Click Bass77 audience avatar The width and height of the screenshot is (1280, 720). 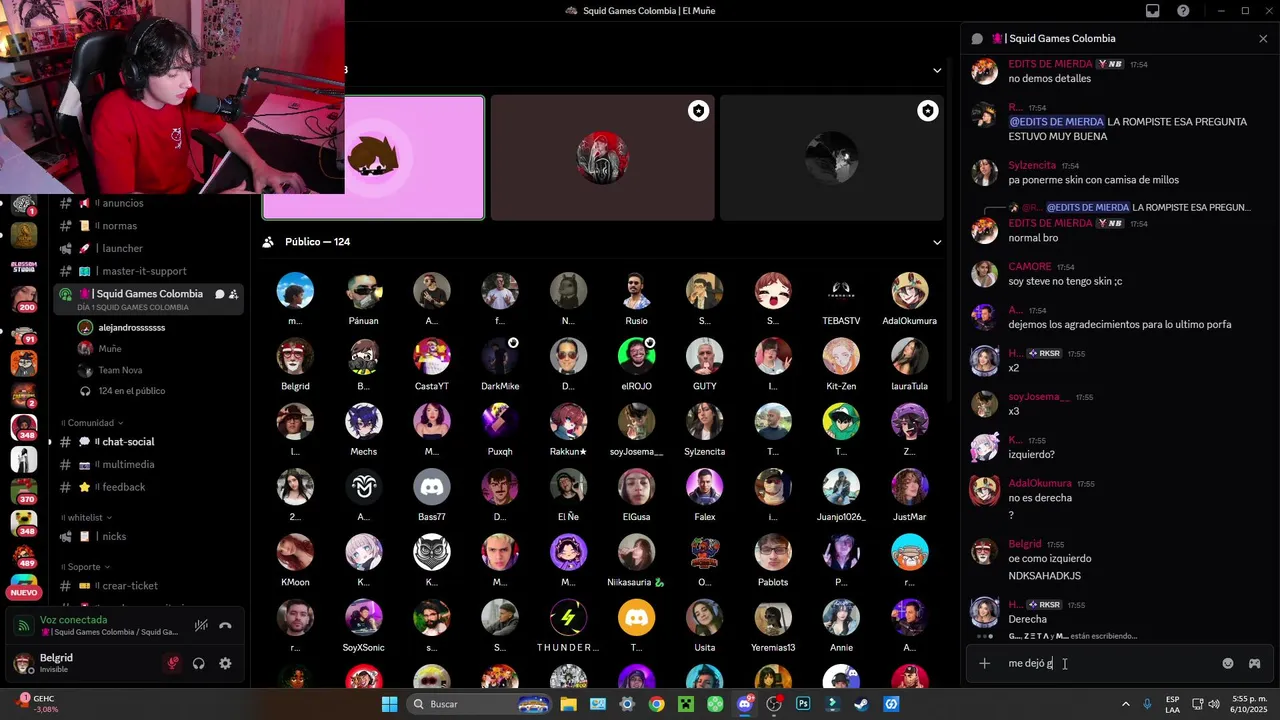point(432,487)
